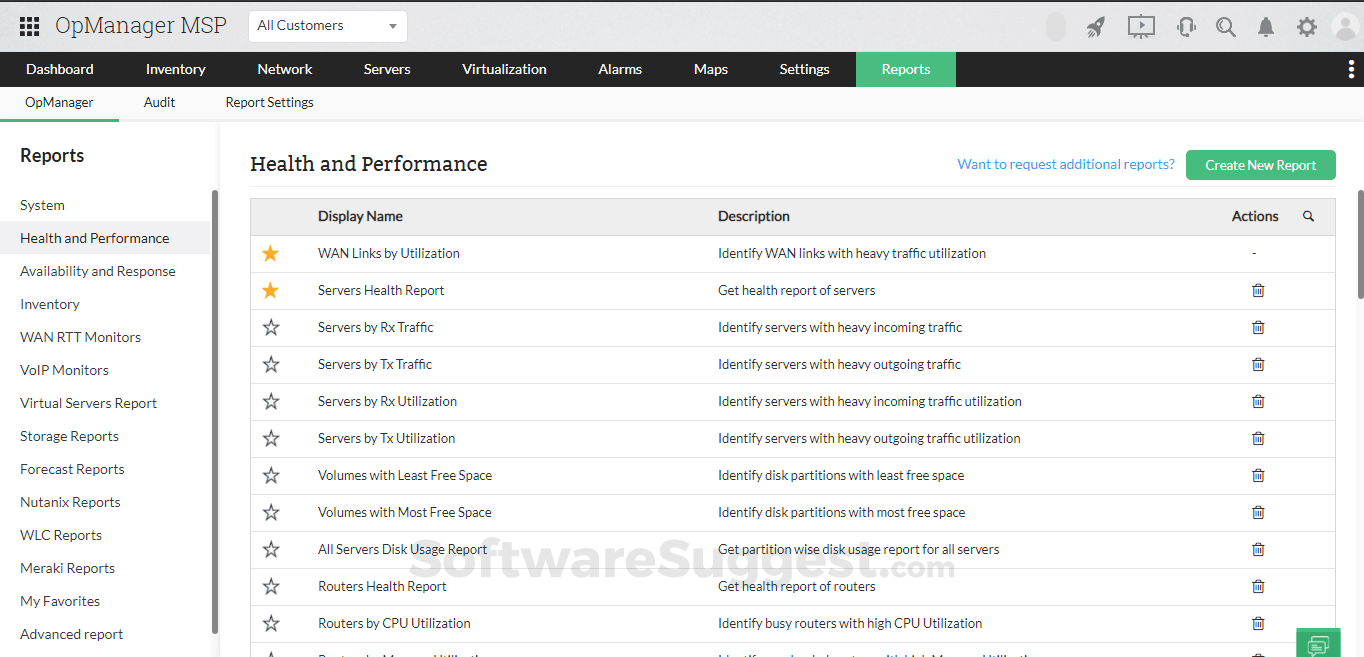Delete the Servers Health Report via trash icon

[1257, 290]
